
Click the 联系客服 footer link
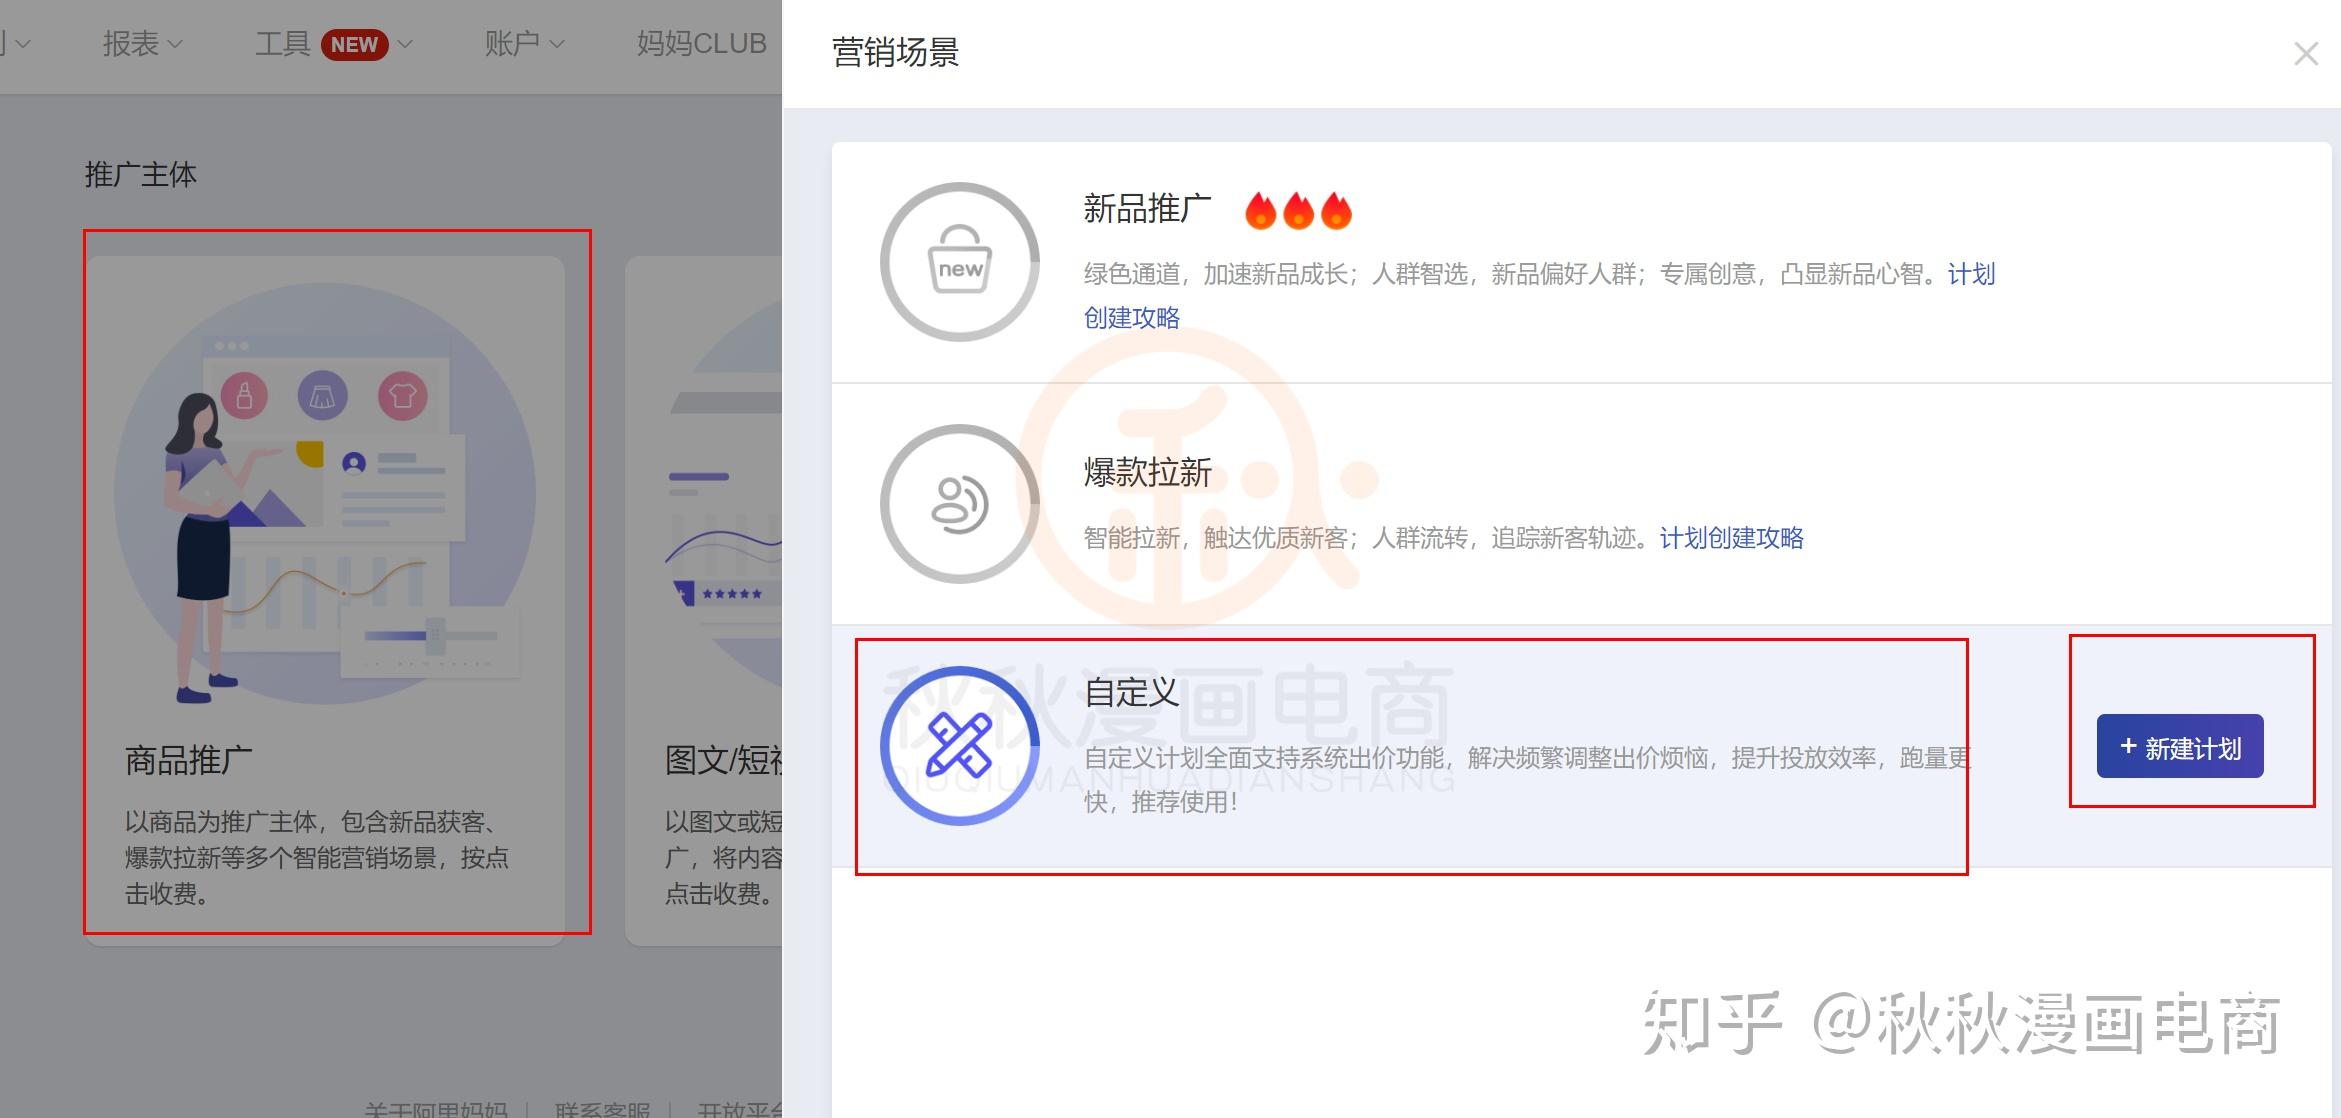tap(602, 1109)
